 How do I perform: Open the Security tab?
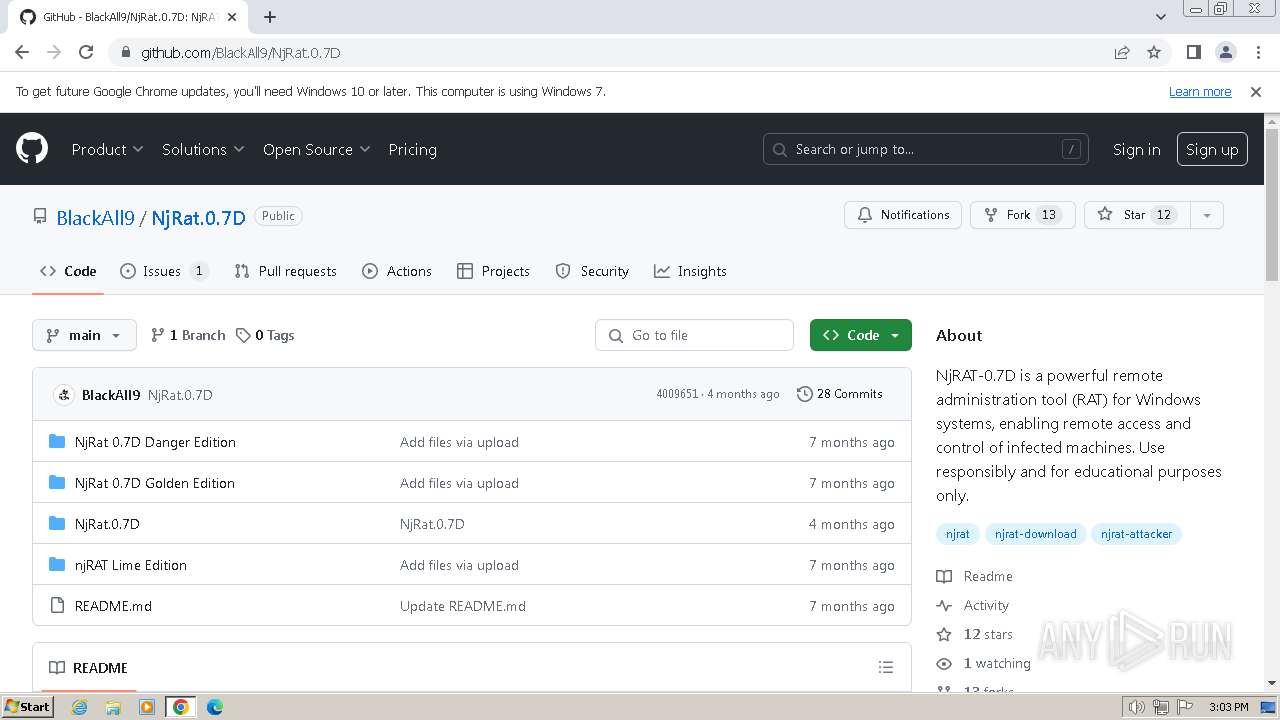pos(592,271)
